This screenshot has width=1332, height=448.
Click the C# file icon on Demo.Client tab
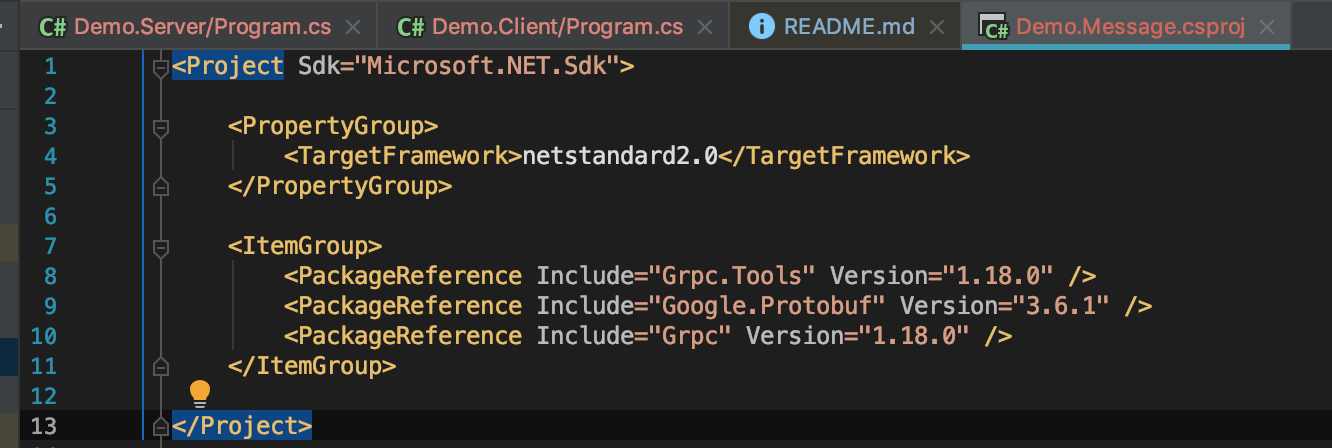pos(410,27)
